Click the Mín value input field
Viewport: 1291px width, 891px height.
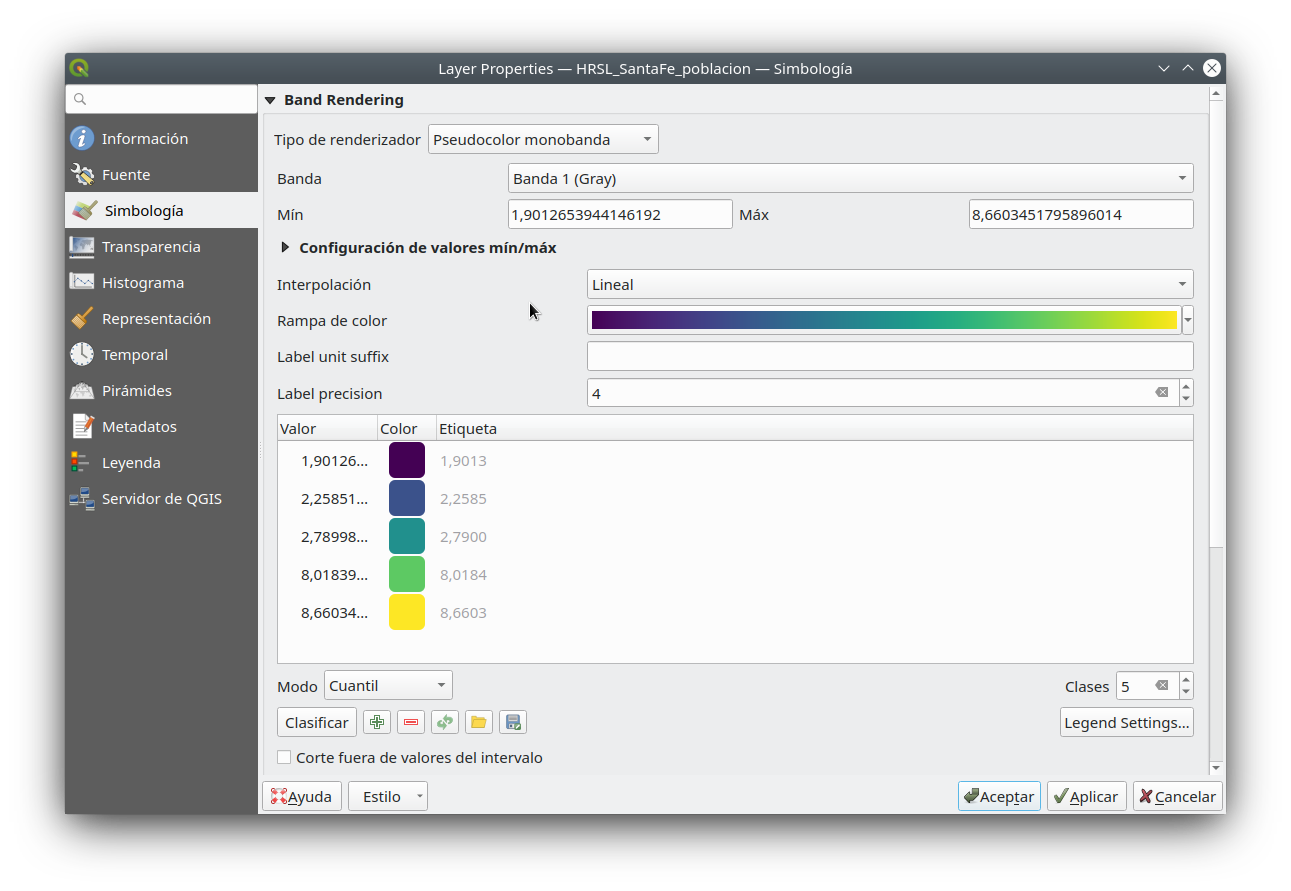point(620,214)
